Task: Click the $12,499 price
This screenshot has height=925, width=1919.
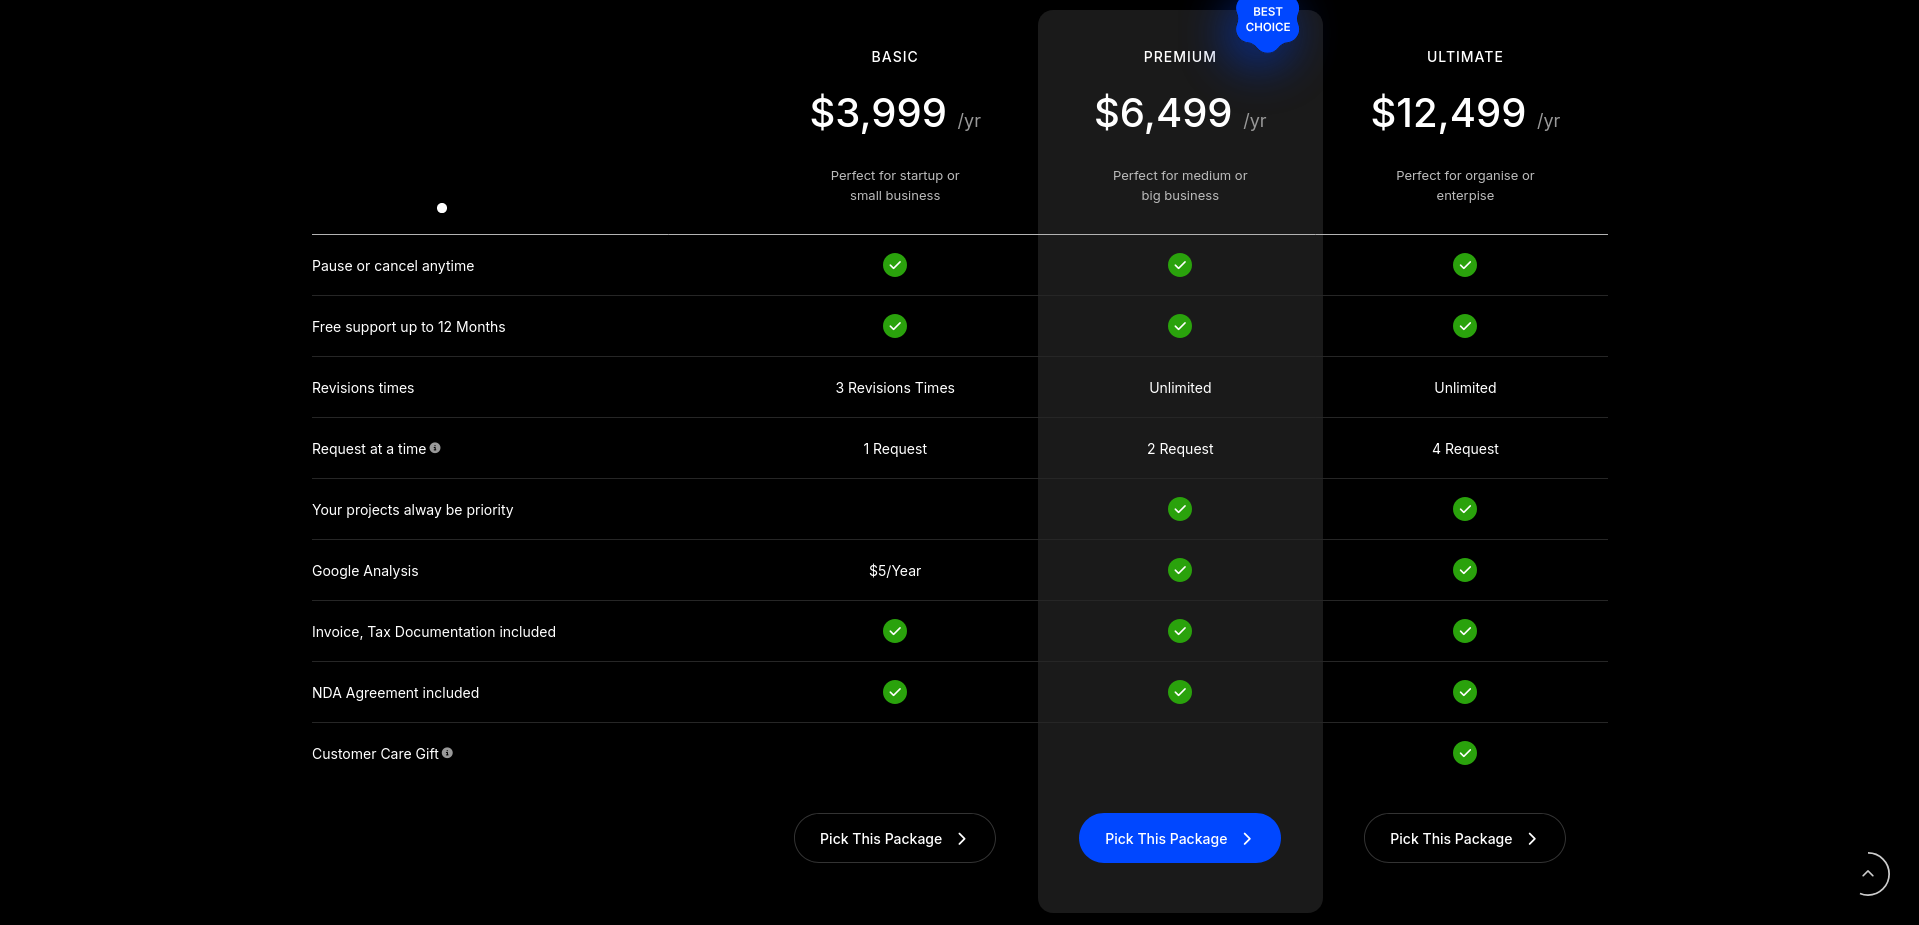Action: coord(1448,113)
